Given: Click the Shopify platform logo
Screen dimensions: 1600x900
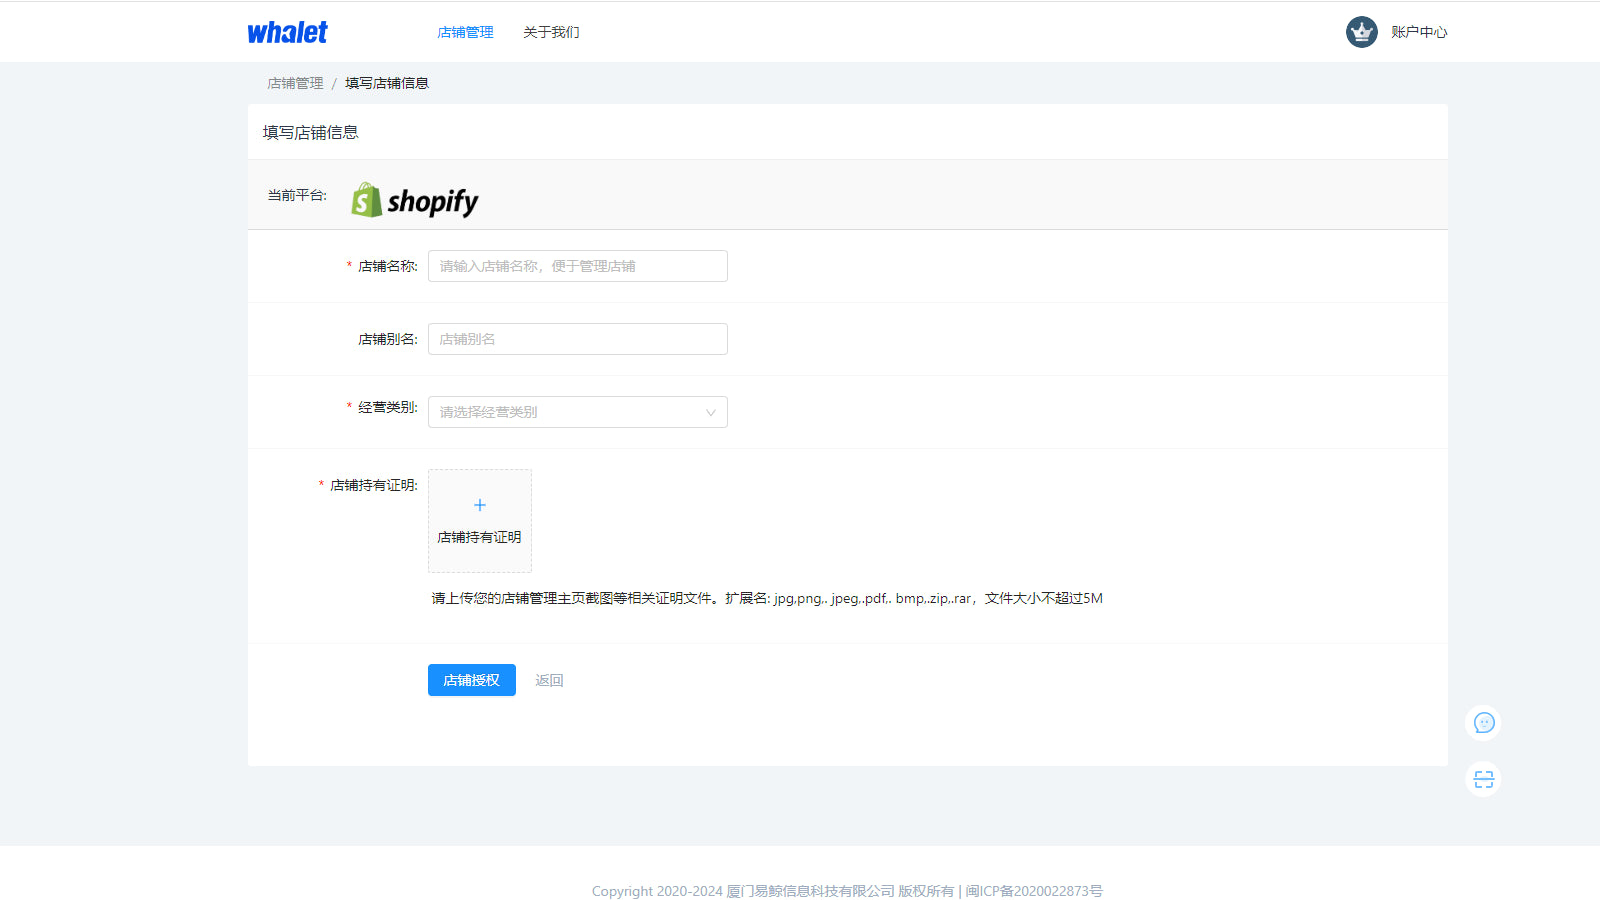Looking at the screenshot, I should point(414,200).
